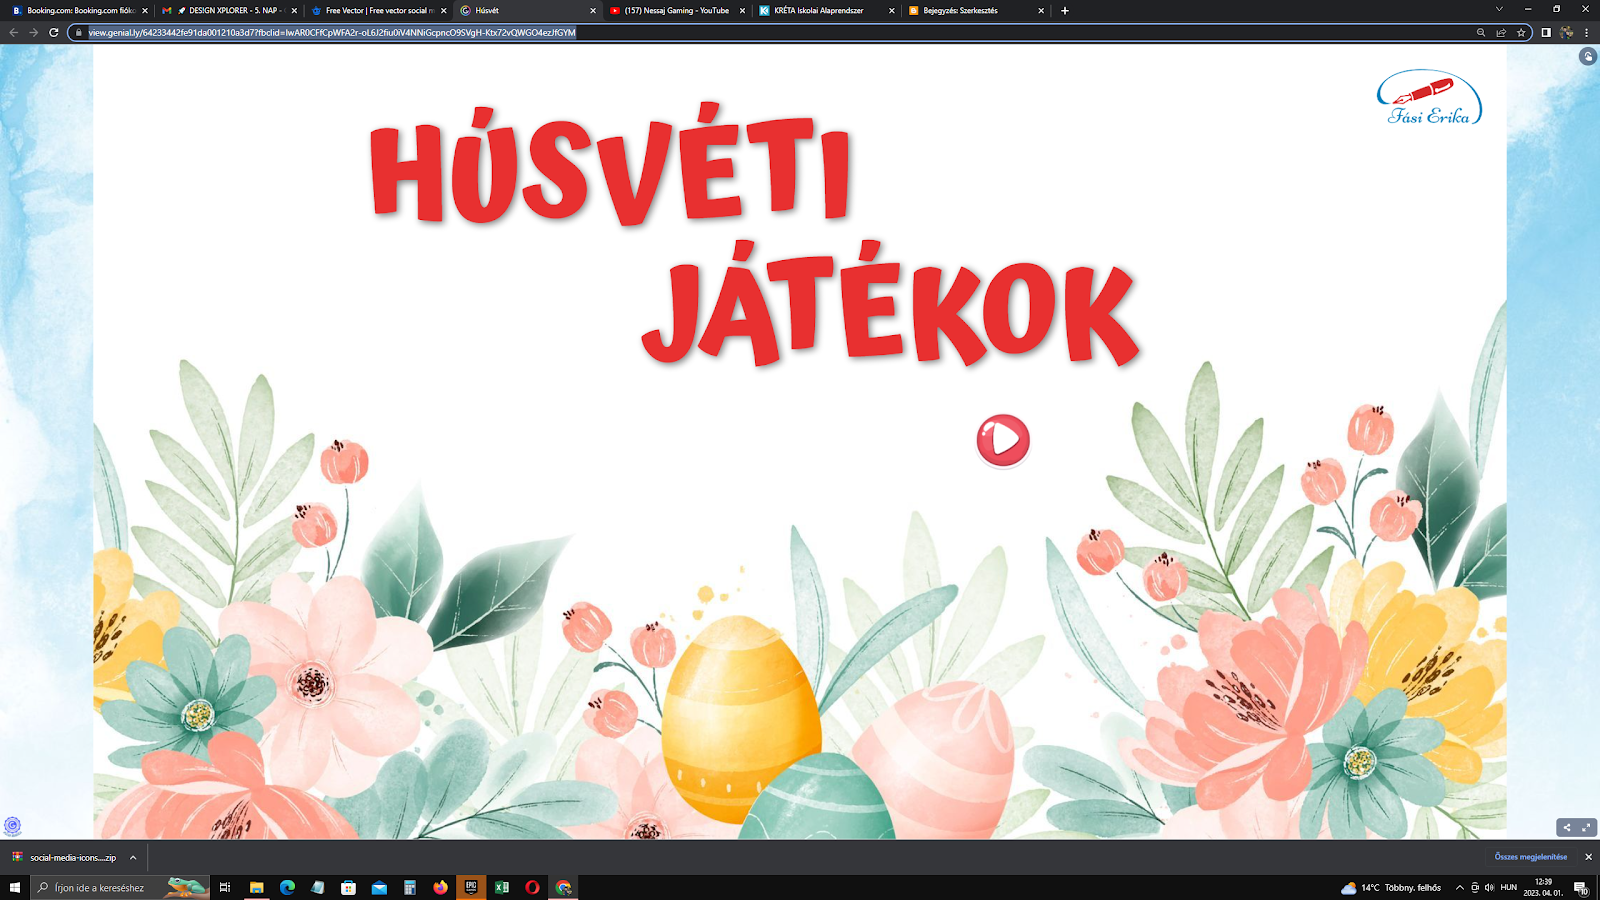Show hidden system tray icons
The image size is (1600, 900).
(1459, 887)
